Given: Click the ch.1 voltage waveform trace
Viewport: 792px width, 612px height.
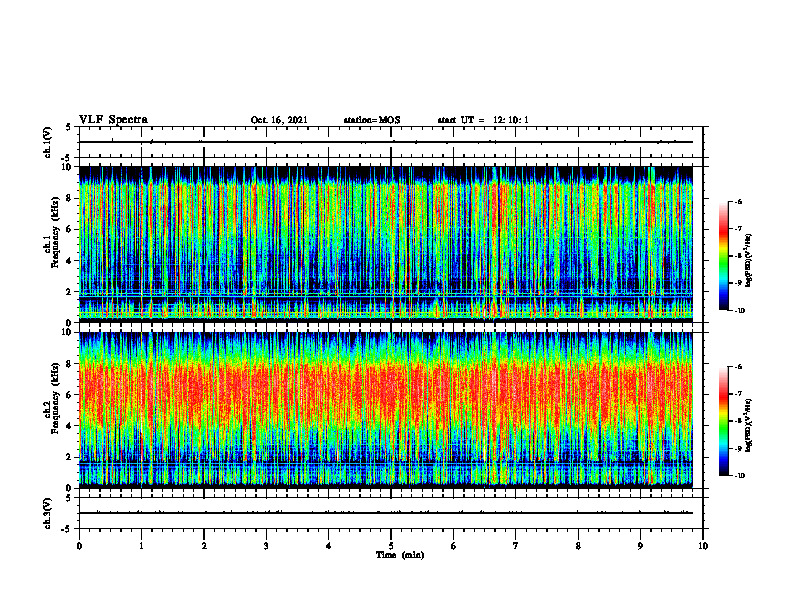Looking at the screenshot, I should point(386,142).
